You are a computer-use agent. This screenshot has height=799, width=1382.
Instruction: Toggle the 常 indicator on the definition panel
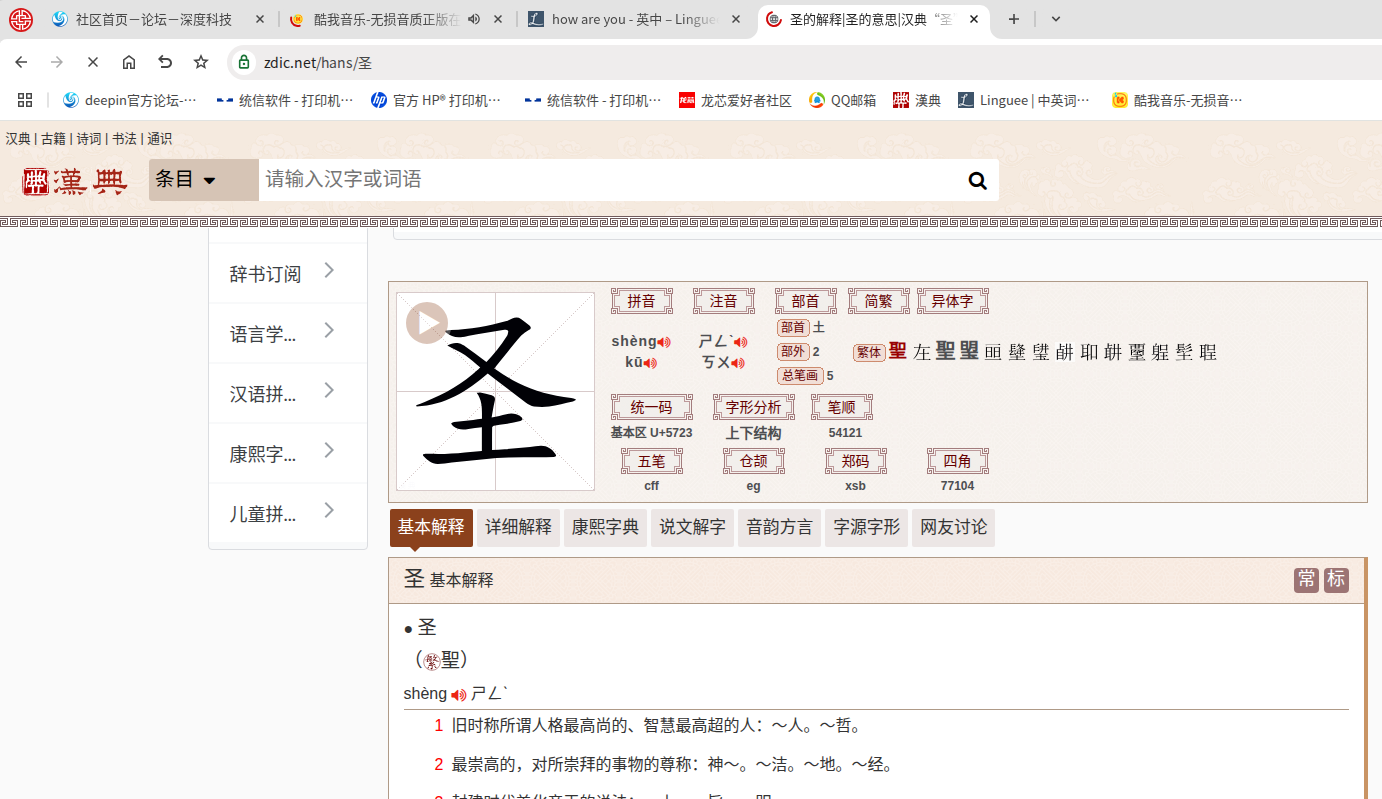point(1306,580)
